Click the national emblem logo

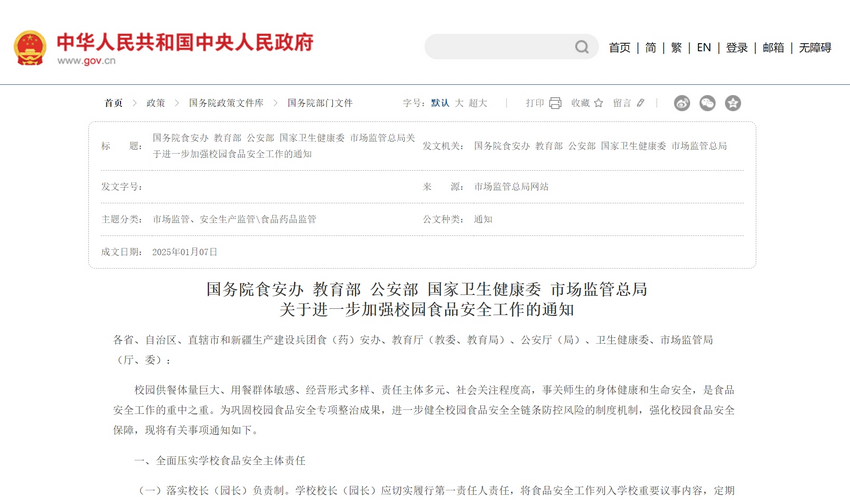pos(30,48)
